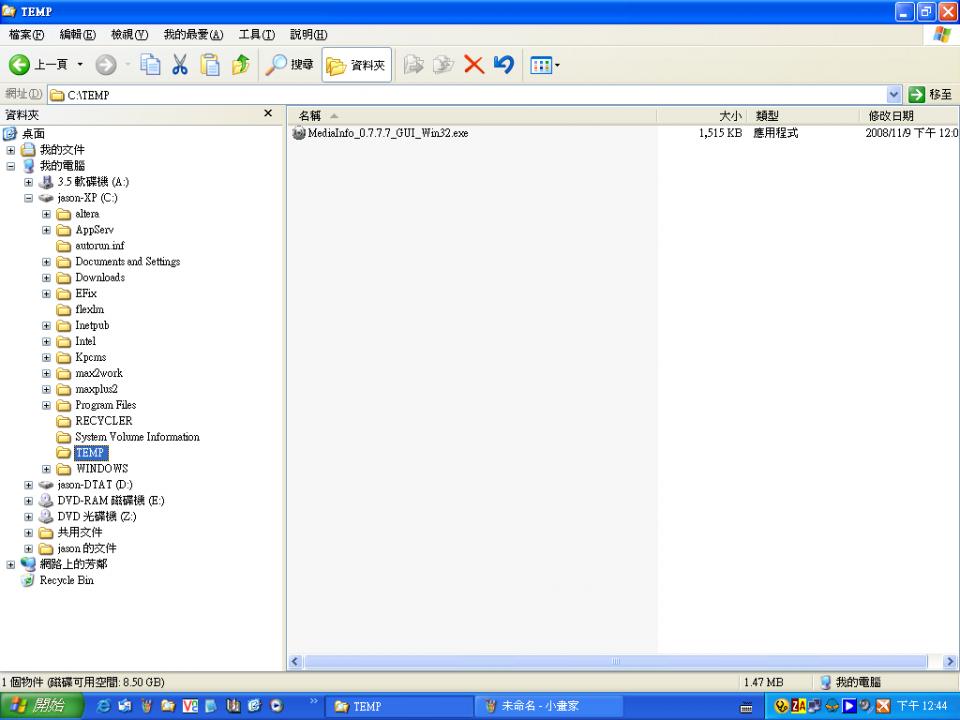960x720 pixels.
Task: Switch to 未命名 - 小畫家 taskbar window
Action: (x=549, y=706)
